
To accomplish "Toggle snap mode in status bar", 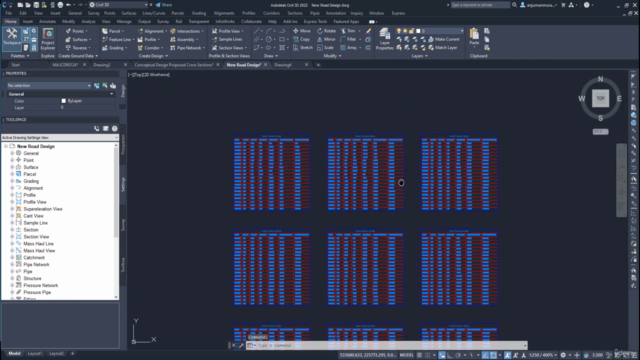I will coord(428,355).
